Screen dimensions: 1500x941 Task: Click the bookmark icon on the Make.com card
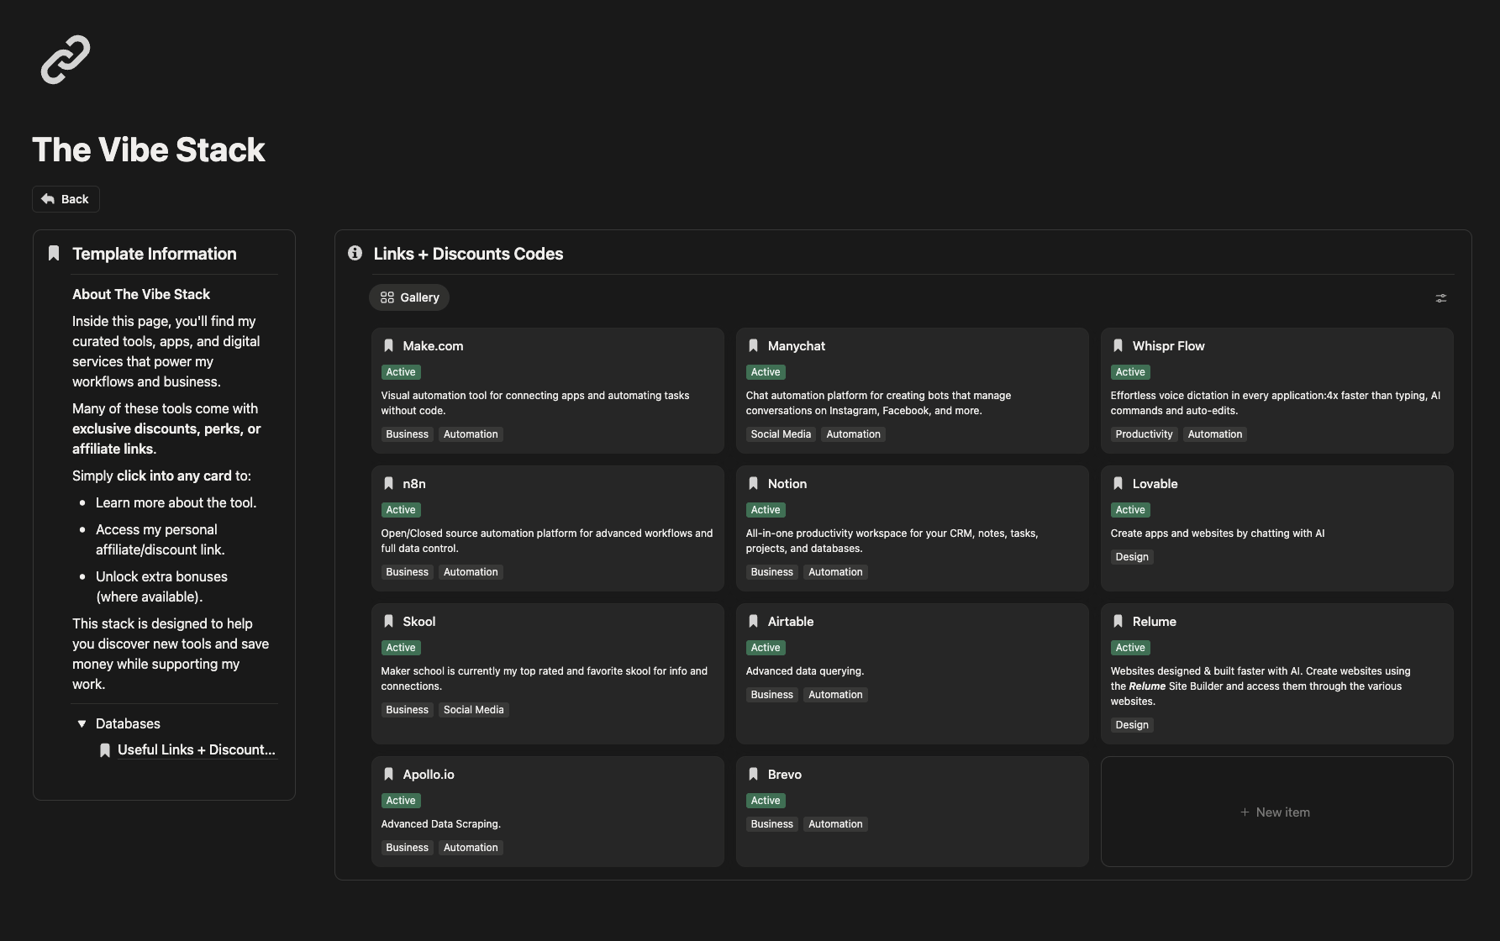(x=389, y=346)
